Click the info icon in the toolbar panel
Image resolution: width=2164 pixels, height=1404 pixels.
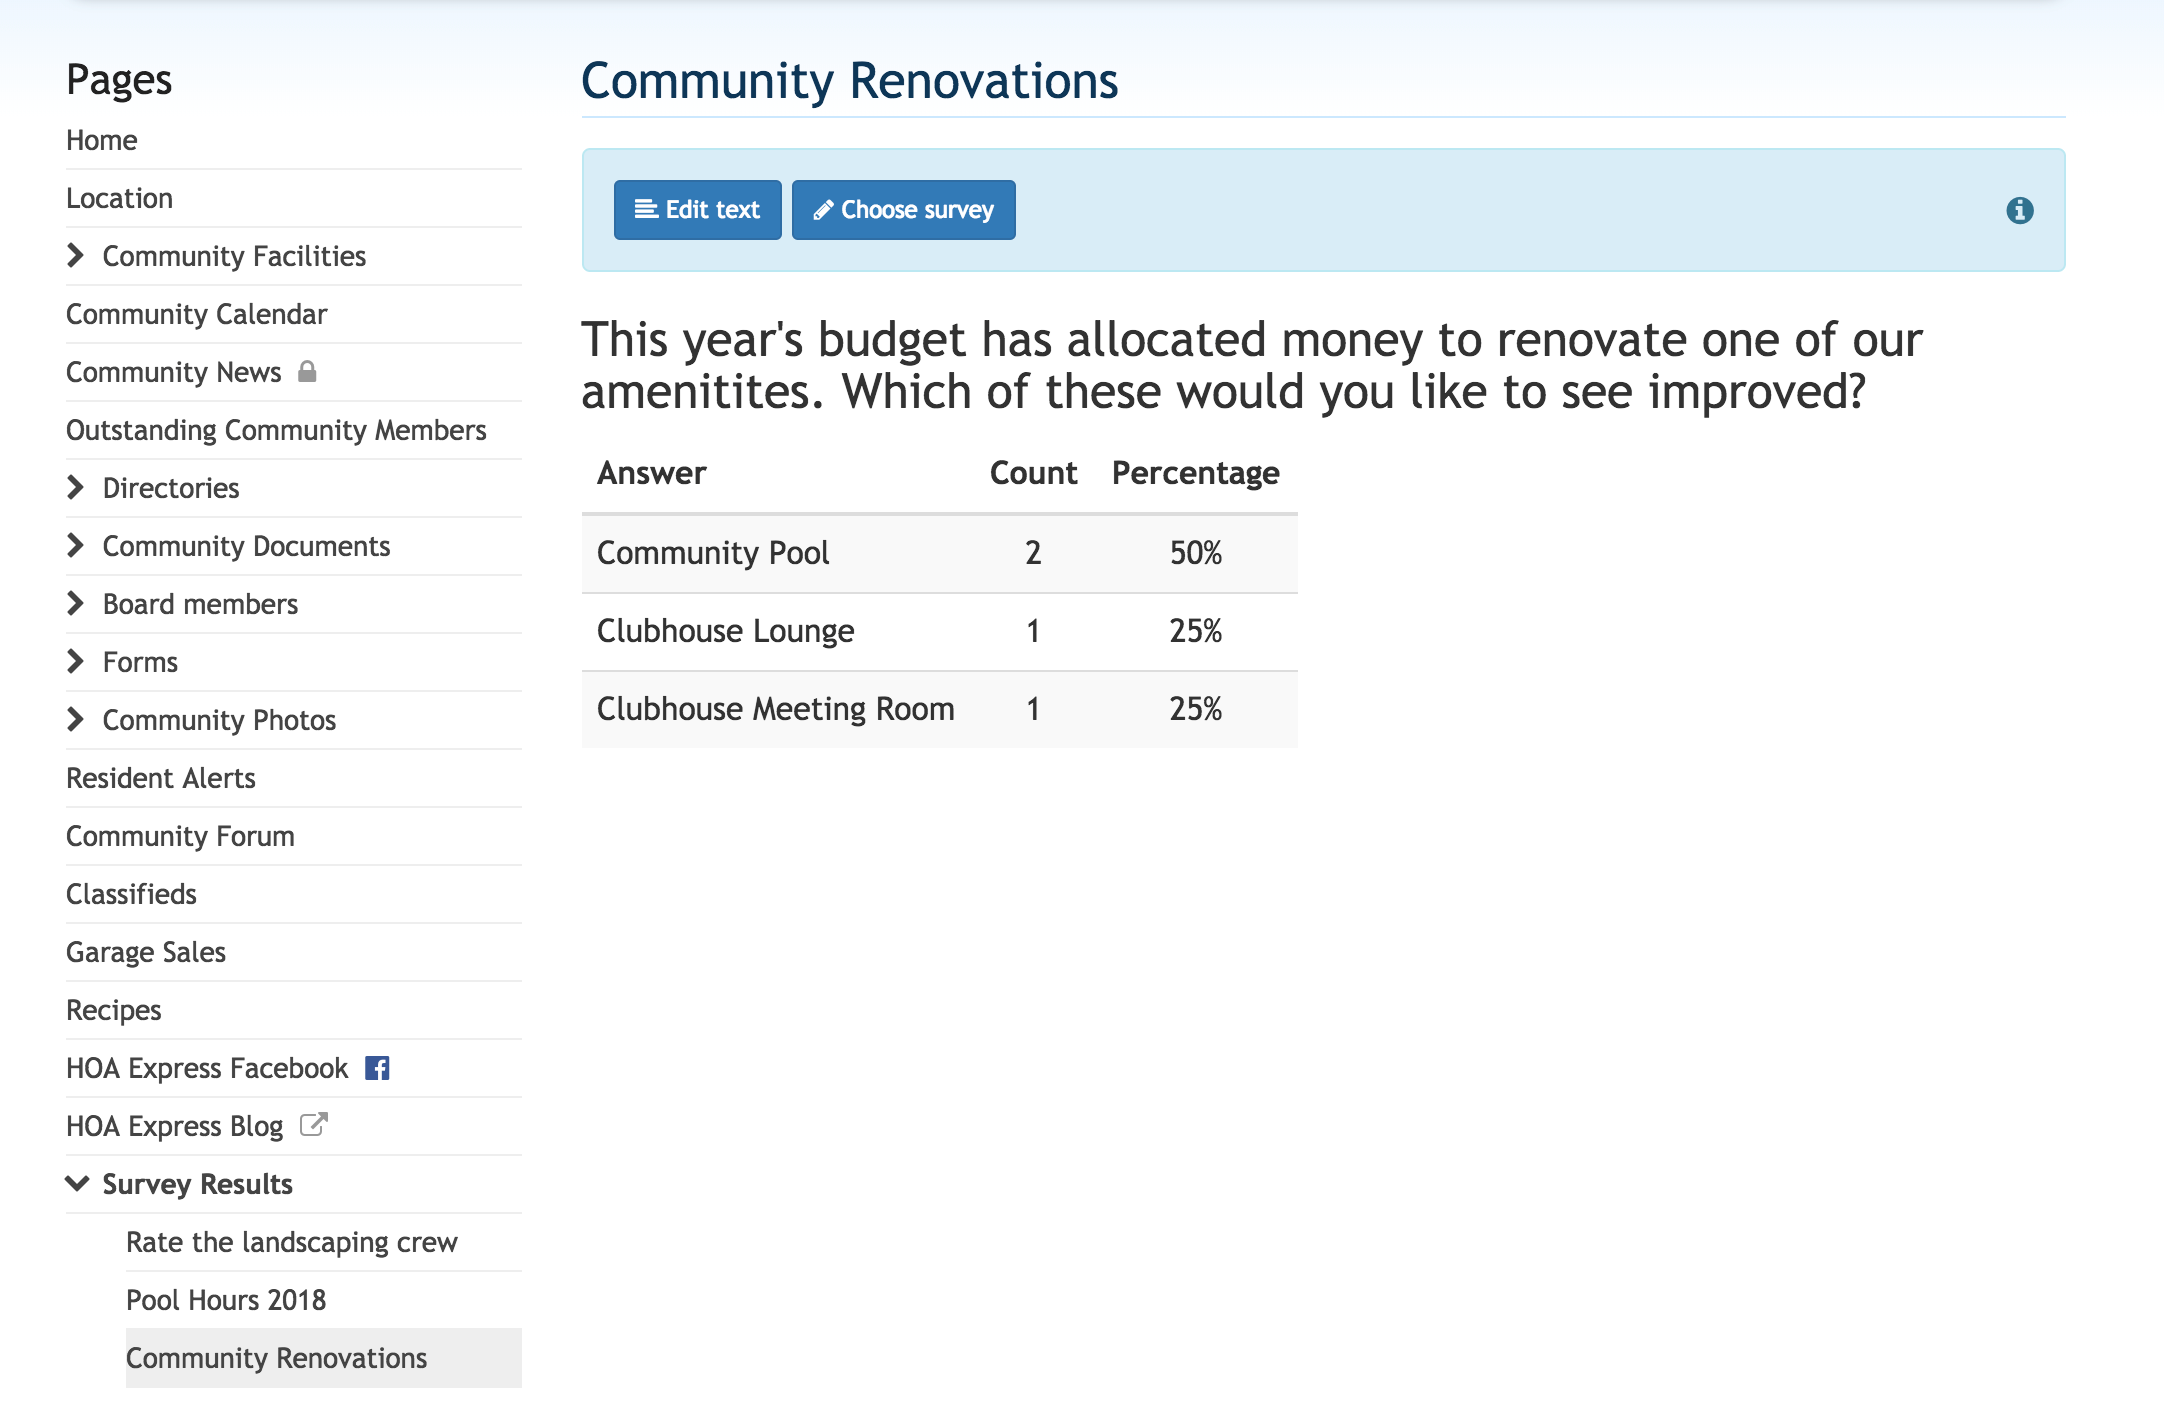[2019, 210]
